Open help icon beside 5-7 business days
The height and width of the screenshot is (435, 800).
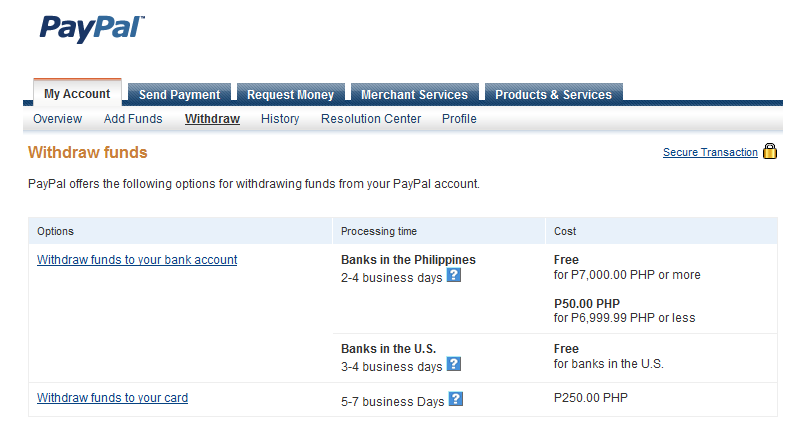456,399
